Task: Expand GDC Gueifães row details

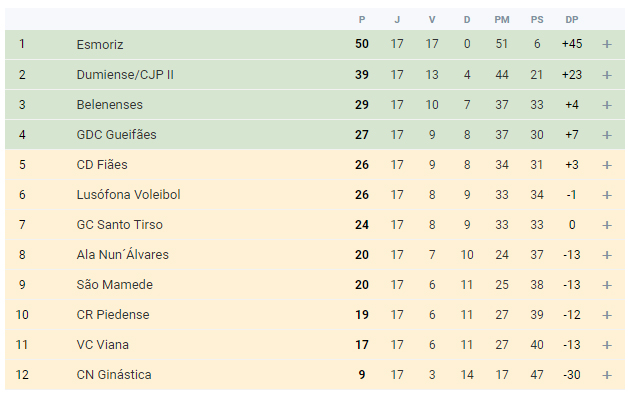Action: pyautogui.click(x=607, y=135)
